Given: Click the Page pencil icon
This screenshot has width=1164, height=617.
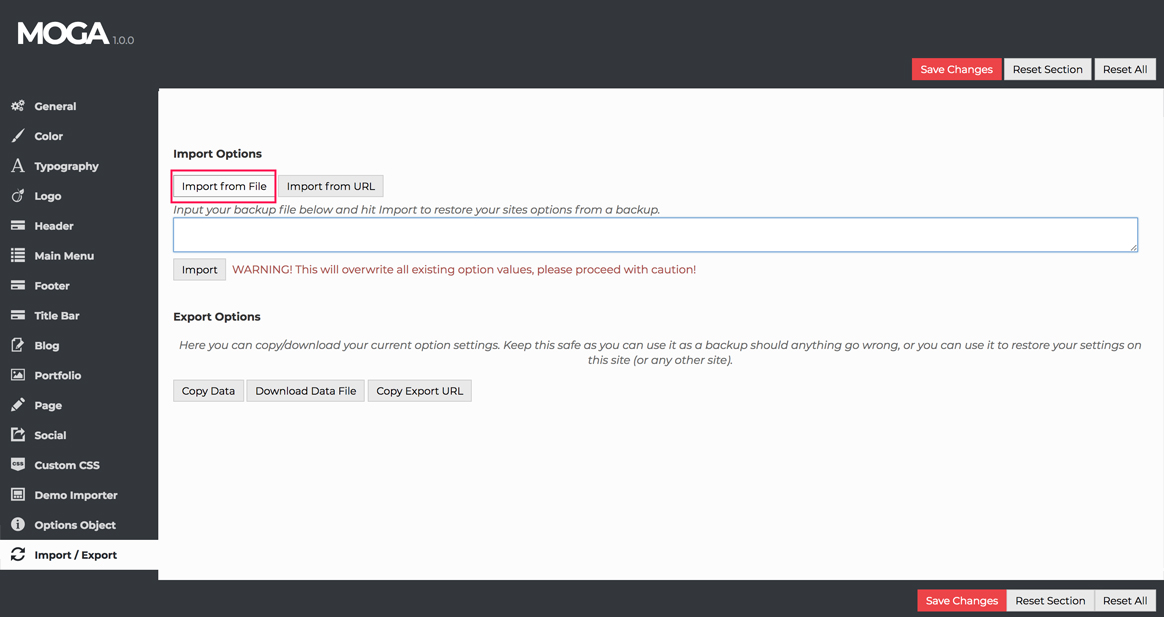Looking at the screenshot, I should 18,405.
